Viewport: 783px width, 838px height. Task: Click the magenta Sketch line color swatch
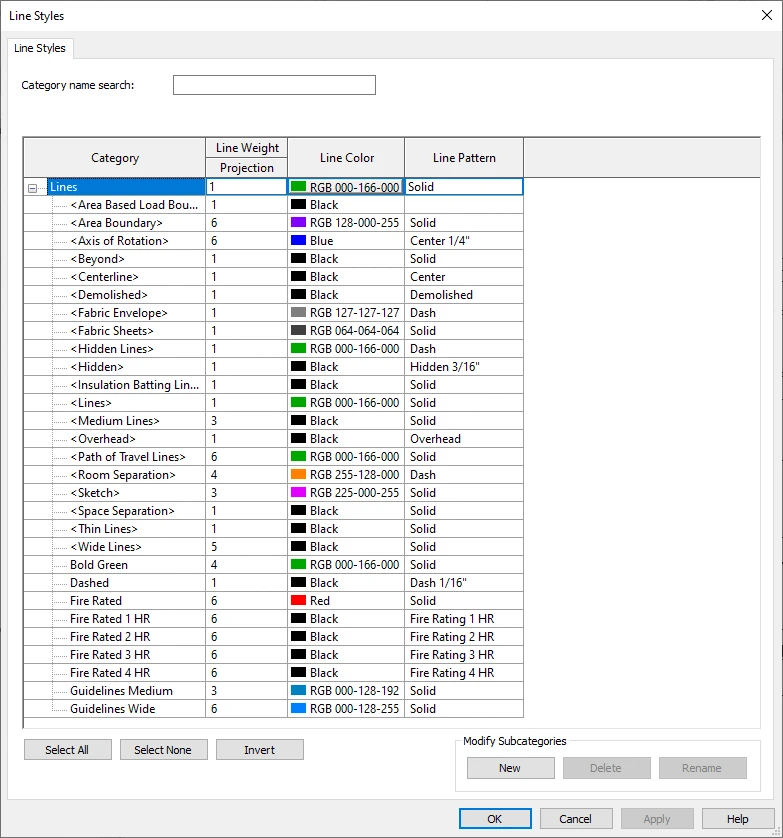coord(298,493)
